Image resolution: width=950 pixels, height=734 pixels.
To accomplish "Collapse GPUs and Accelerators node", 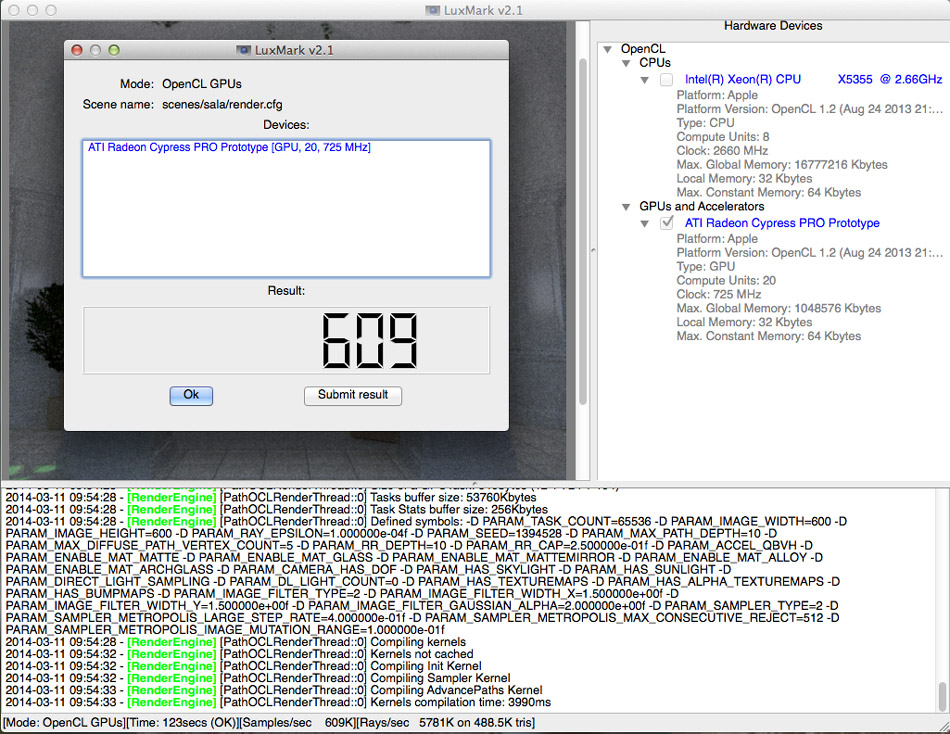I will tap(626, 207).
